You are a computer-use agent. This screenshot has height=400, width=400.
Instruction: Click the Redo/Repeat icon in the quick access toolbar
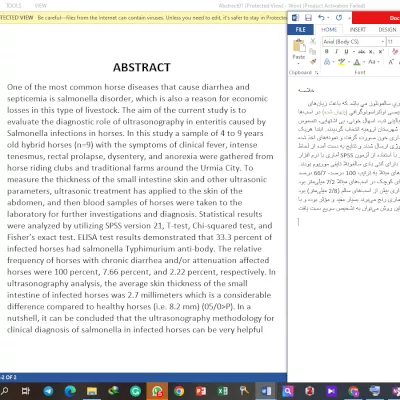pyautogui.click(x=339, y=18)
